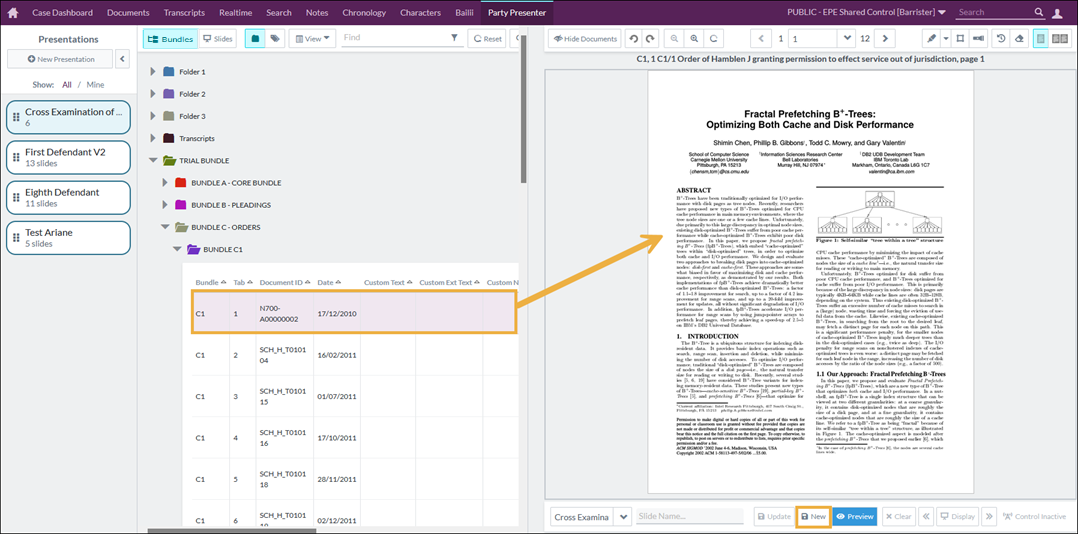
Task: Click the home icon in the top bar
Action: click(12, 12)
